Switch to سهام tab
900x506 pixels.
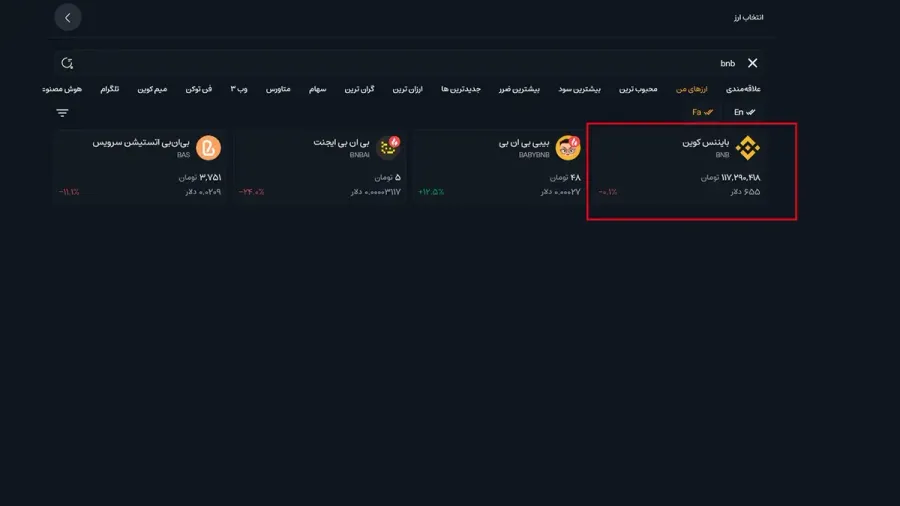317,89
